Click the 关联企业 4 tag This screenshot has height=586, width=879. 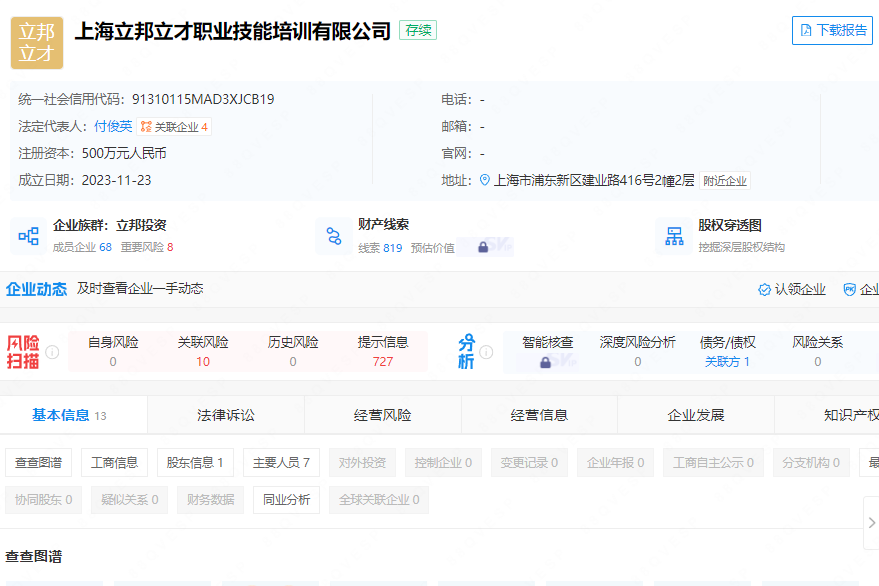174,127
